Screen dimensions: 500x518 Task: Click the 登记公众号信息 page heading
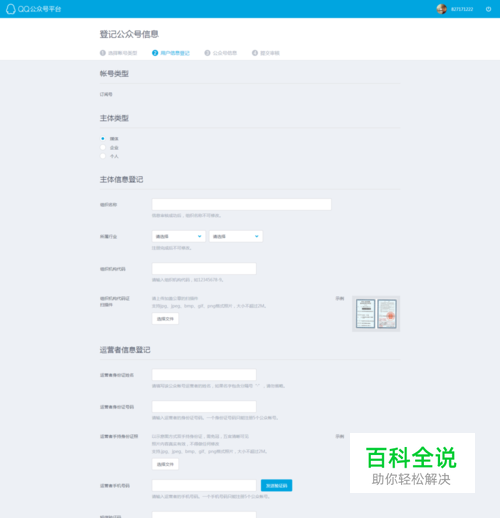(129, 34)
